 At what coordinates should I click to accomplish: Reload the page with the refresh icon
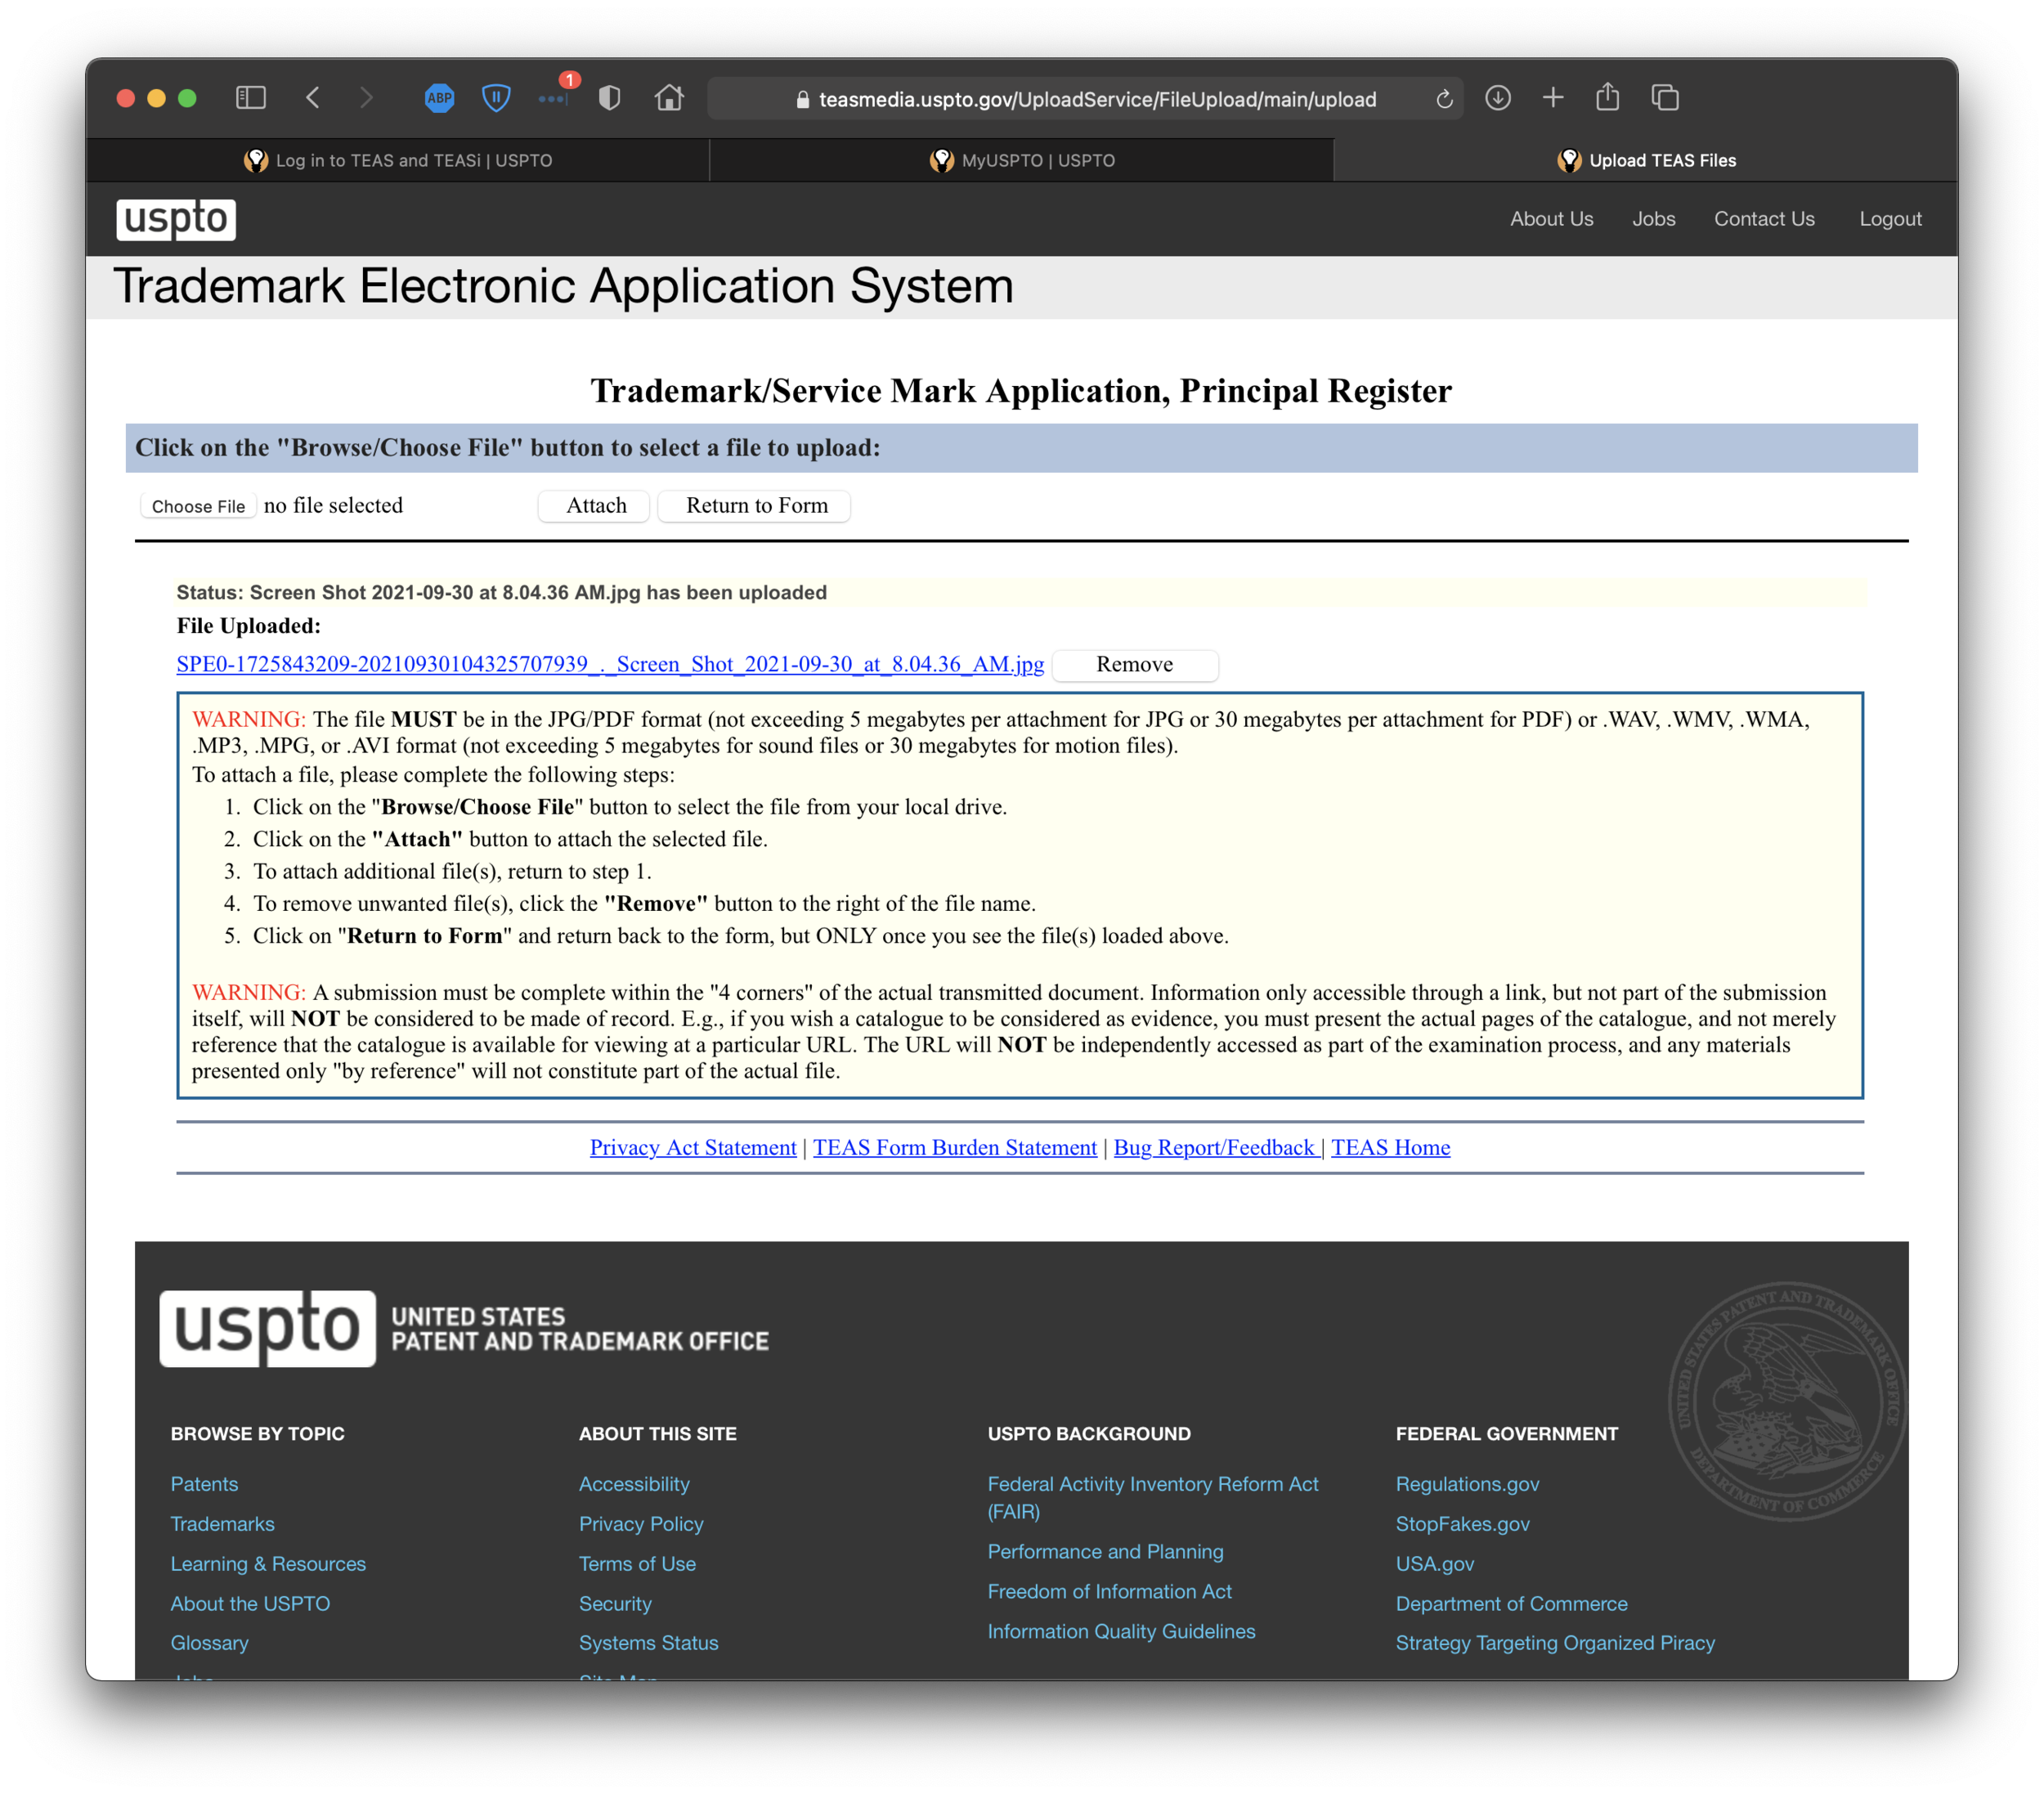click(1444, 98)
